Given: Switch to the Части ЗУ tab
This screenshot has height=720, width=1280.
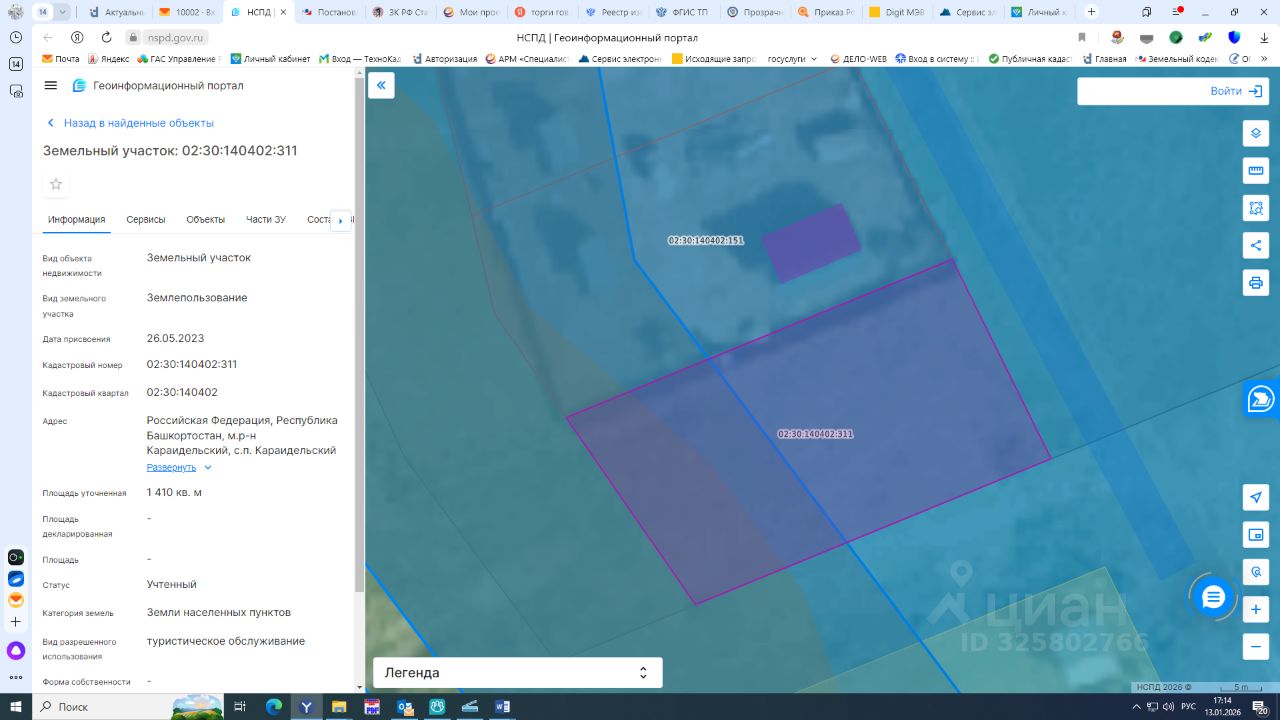Looking at the screenshot, I should 266,220.
